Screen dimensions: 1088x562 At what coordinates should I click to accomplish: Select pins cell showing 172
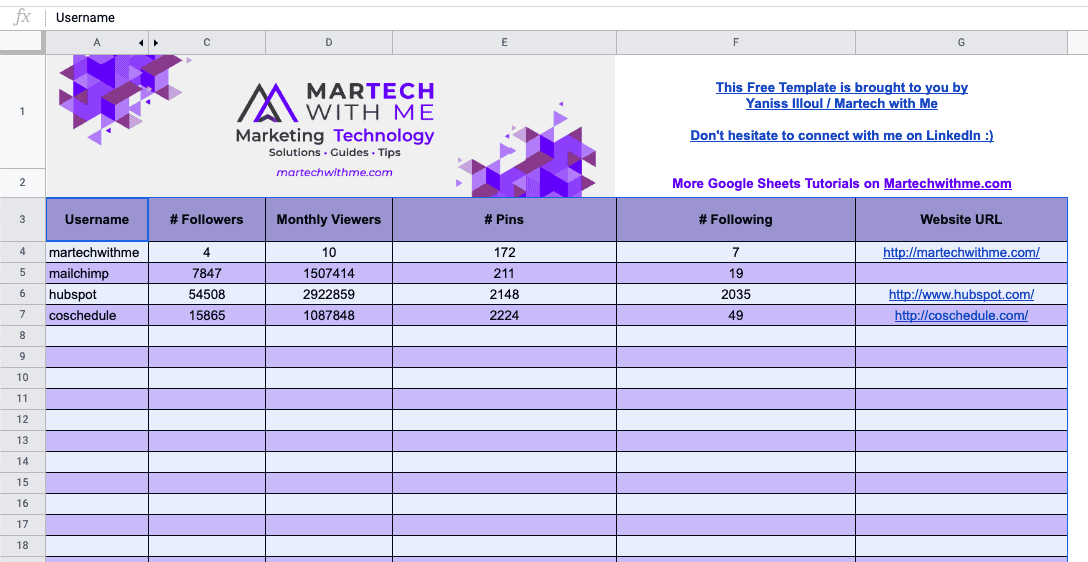[x=504, y=253]
